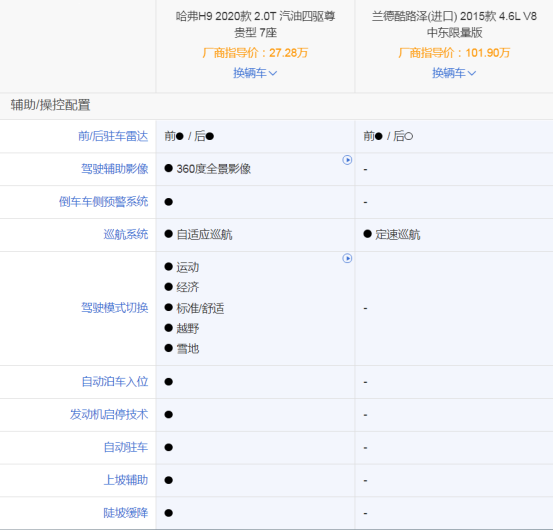Open the 驾驶模式切换 link
This screenshot has height=531, width=556.
click(x=115, y=308)
